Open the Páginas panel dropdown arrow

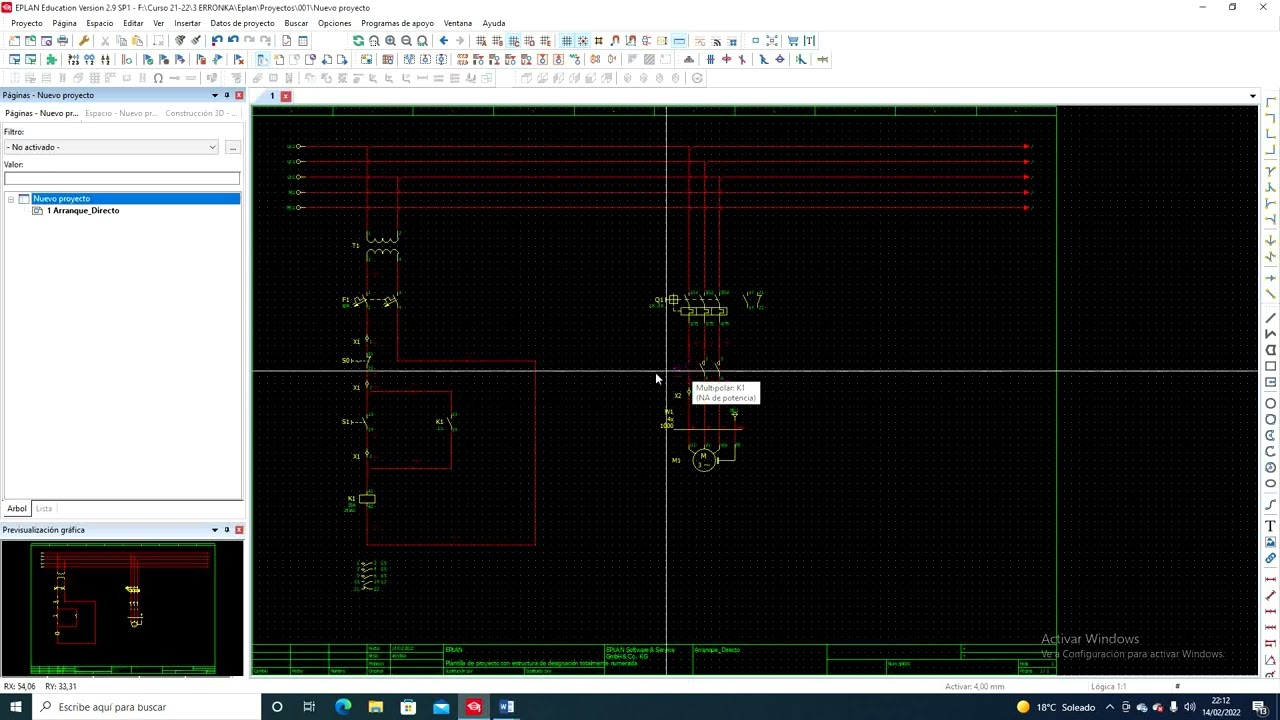click(x=214, y=95)
